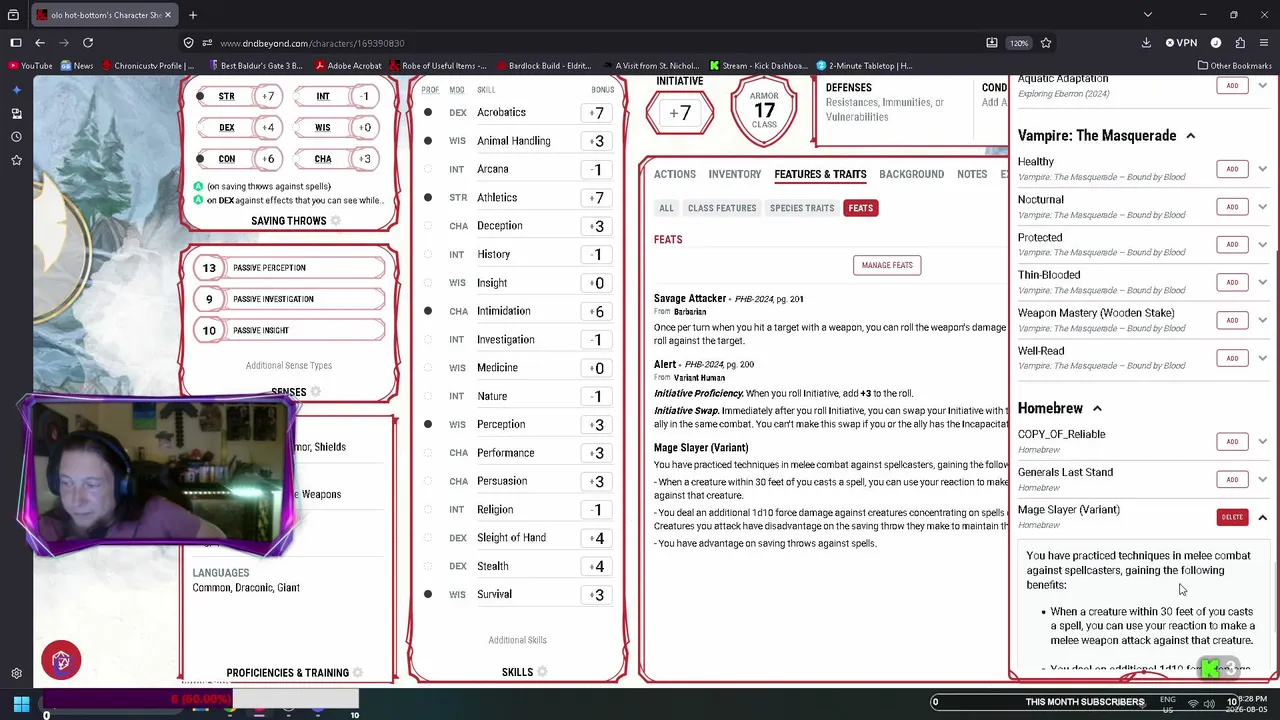Click the 120% zoom level indicator

[x=1018, y=43]
